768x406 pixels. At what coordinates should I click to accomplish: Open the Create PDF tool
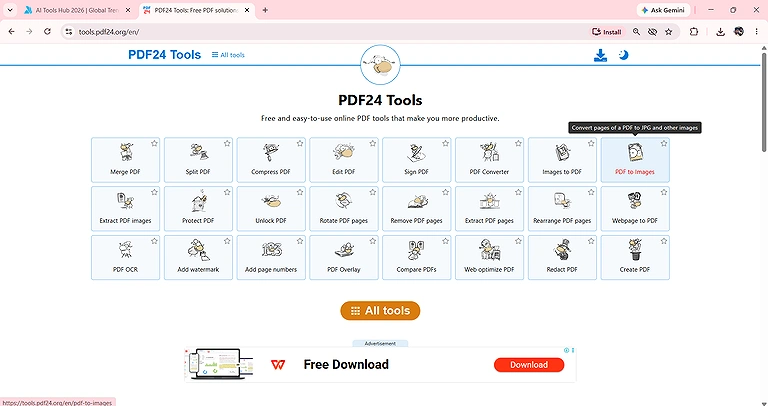click(x=635, y=258)
